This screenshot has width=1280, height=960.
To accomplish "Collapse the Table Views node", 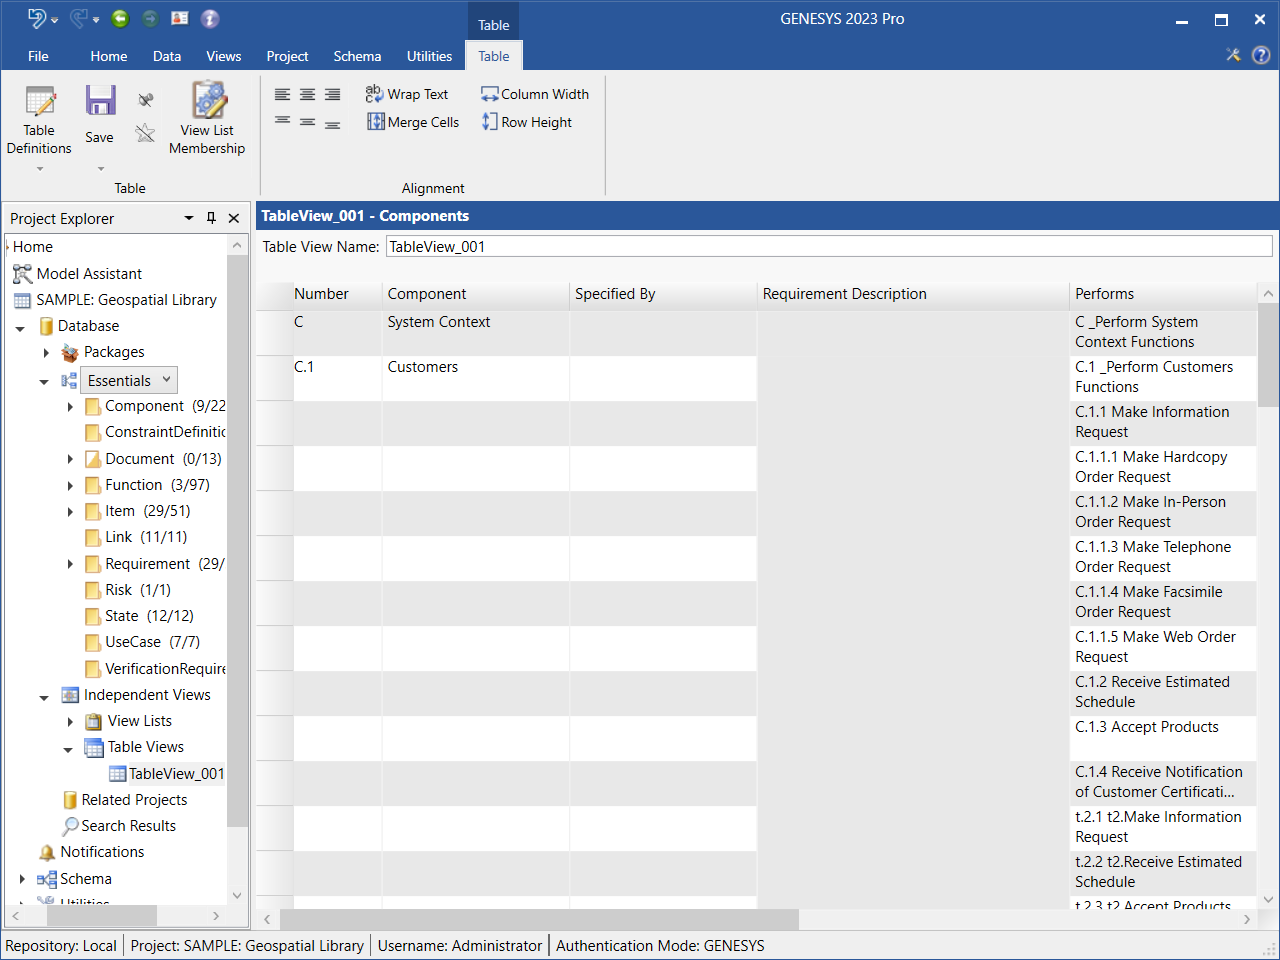I will [68, 749].
